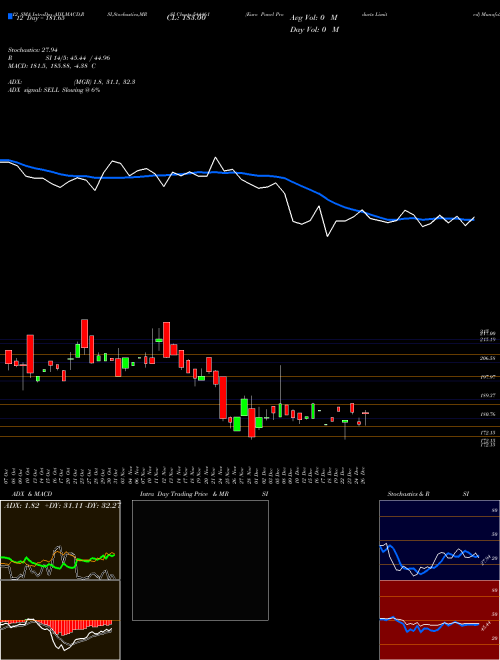Click the empty Intra Day trading chart box

(200, 560)
